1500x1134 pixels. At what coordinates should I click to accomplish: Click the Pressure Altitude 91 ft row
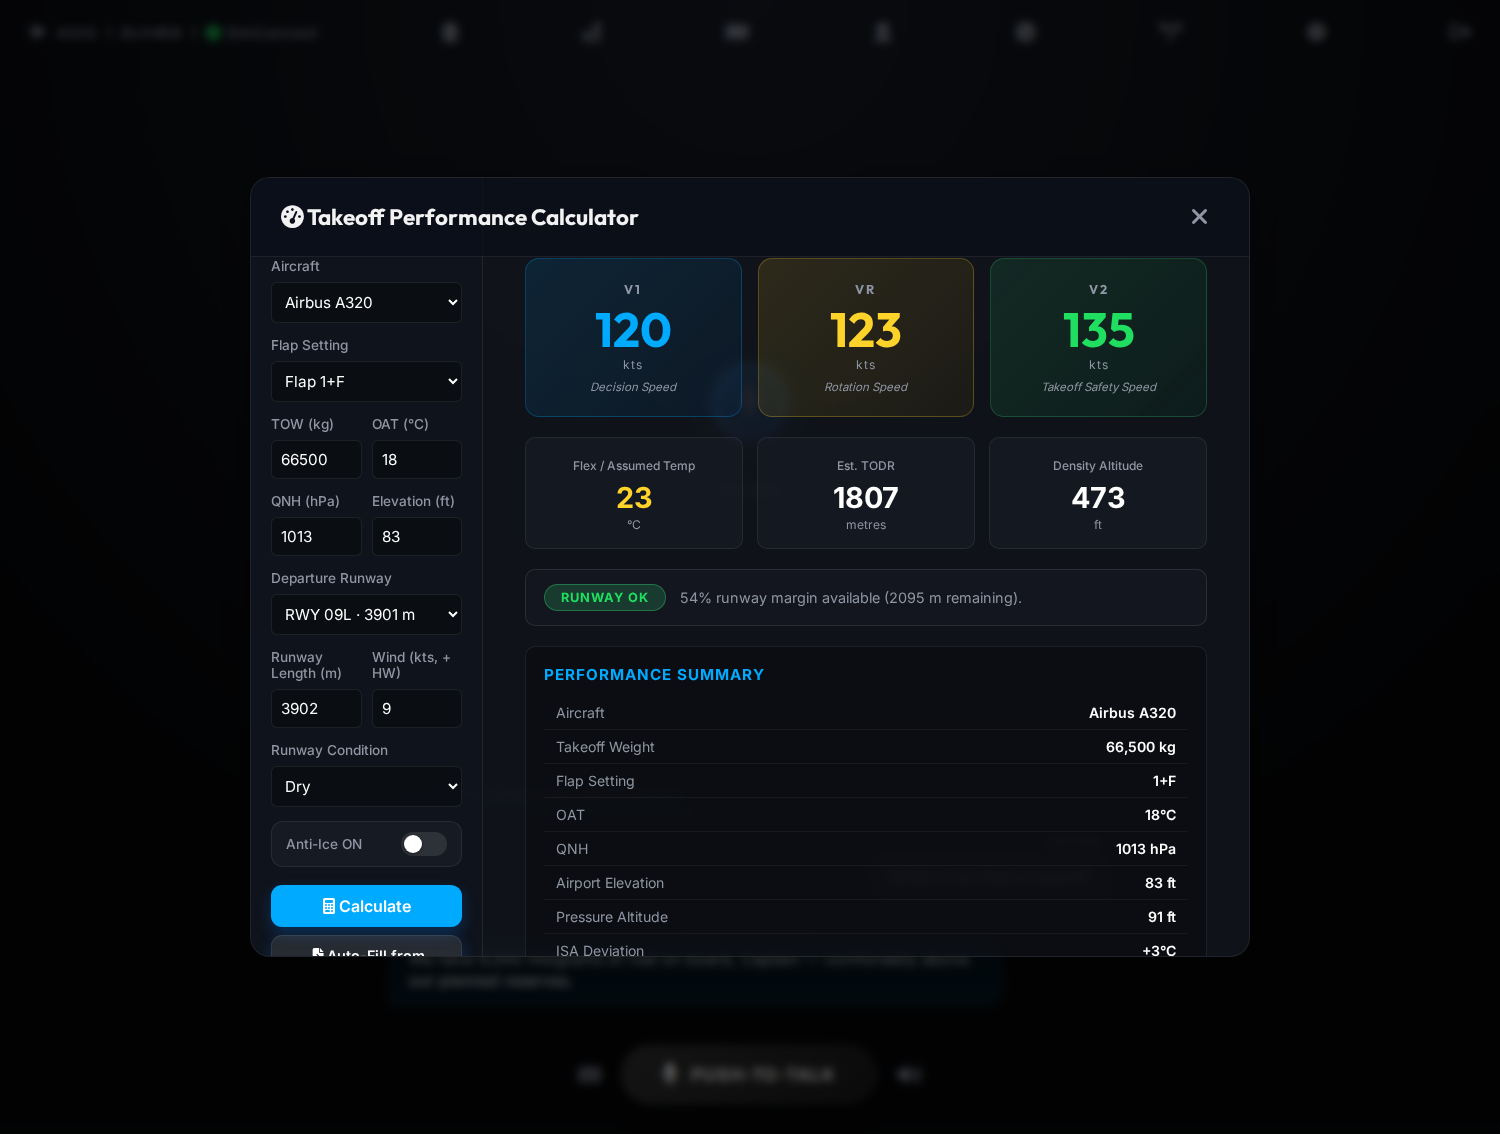(866, 917)
